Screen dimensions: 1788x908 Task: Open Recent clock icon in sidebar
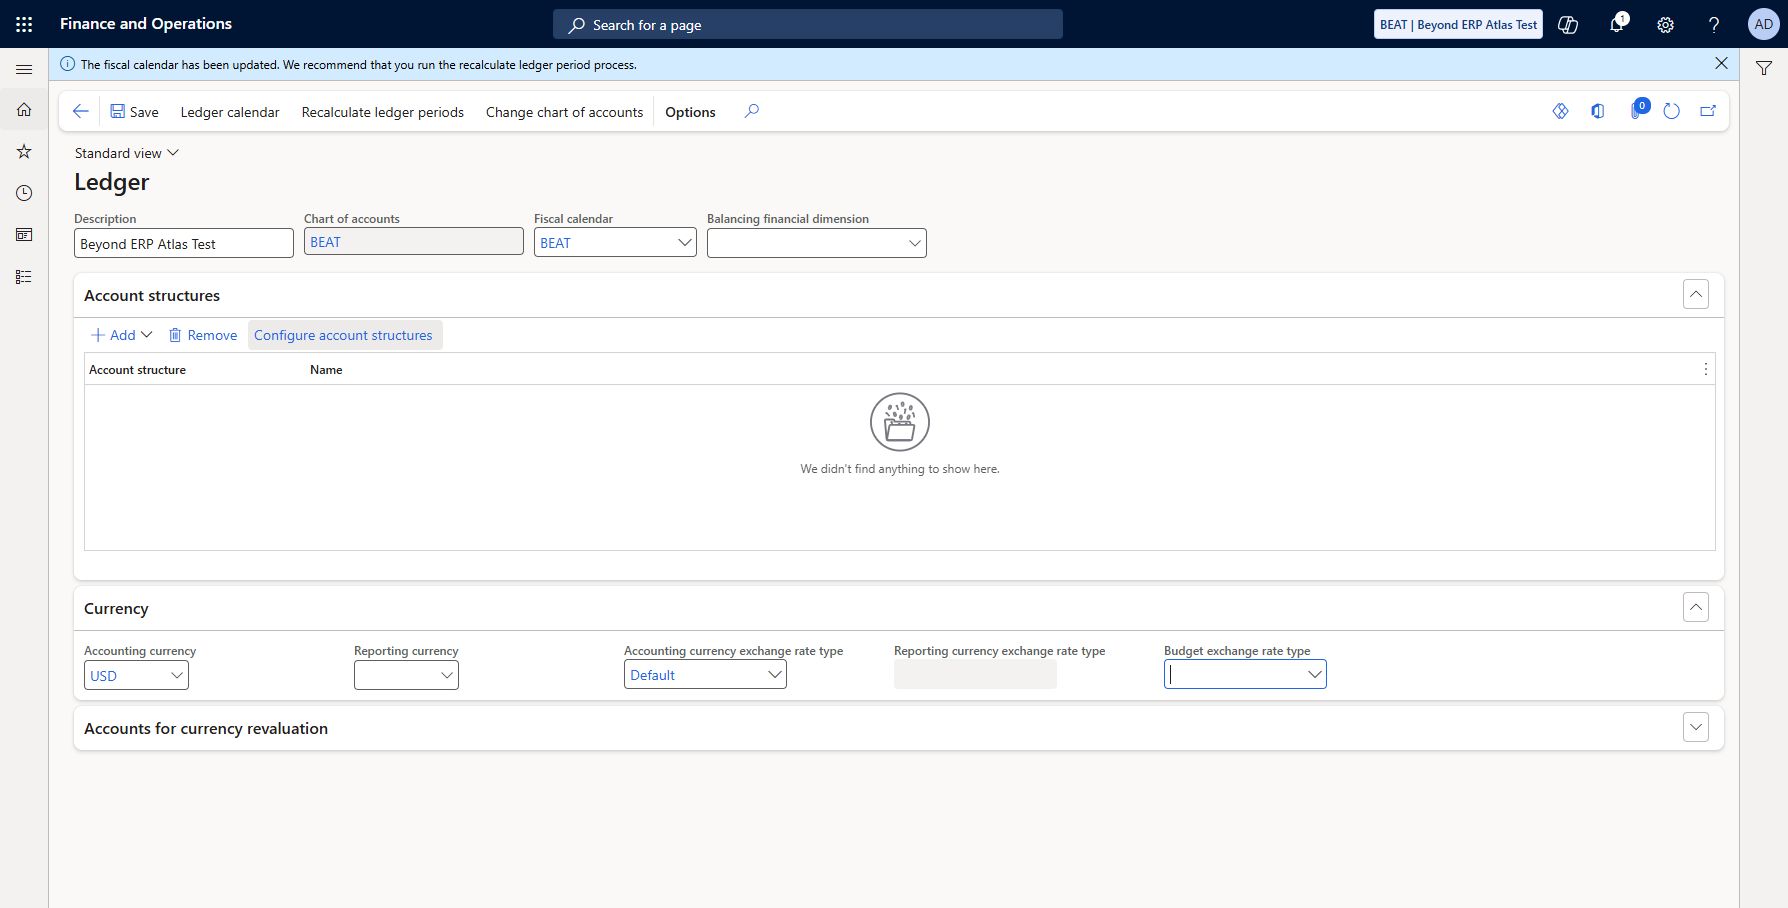(24, 193)
